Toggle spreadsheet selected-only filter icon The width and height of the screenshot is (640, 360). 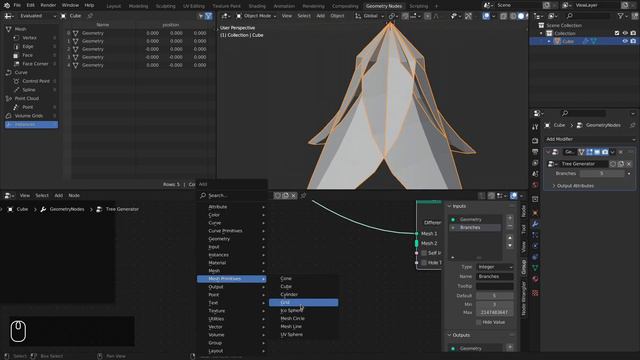tap(200, 16)
